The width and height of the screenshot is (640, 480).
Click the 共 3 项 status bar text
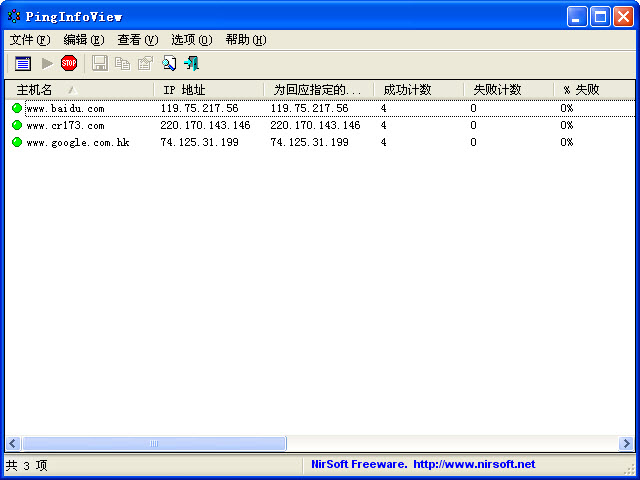(x=27, y=465)
